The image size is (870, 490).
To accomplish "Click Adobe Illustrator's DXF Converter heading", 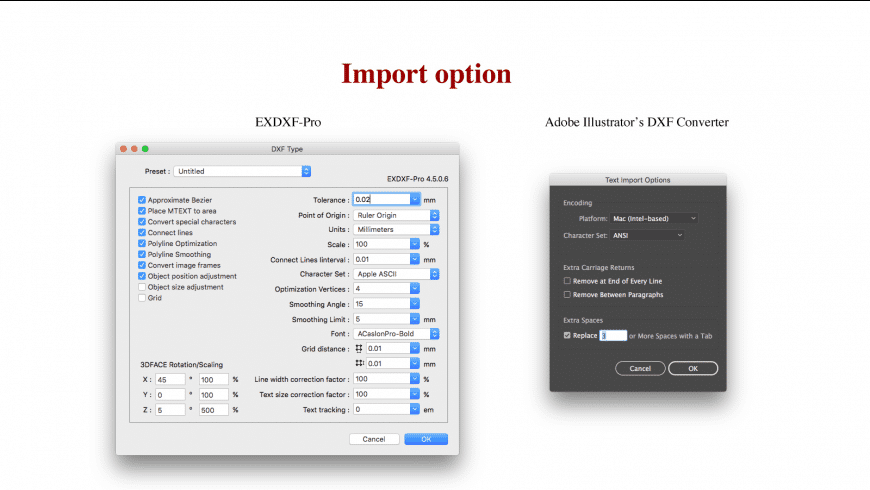I will [637, 122].
